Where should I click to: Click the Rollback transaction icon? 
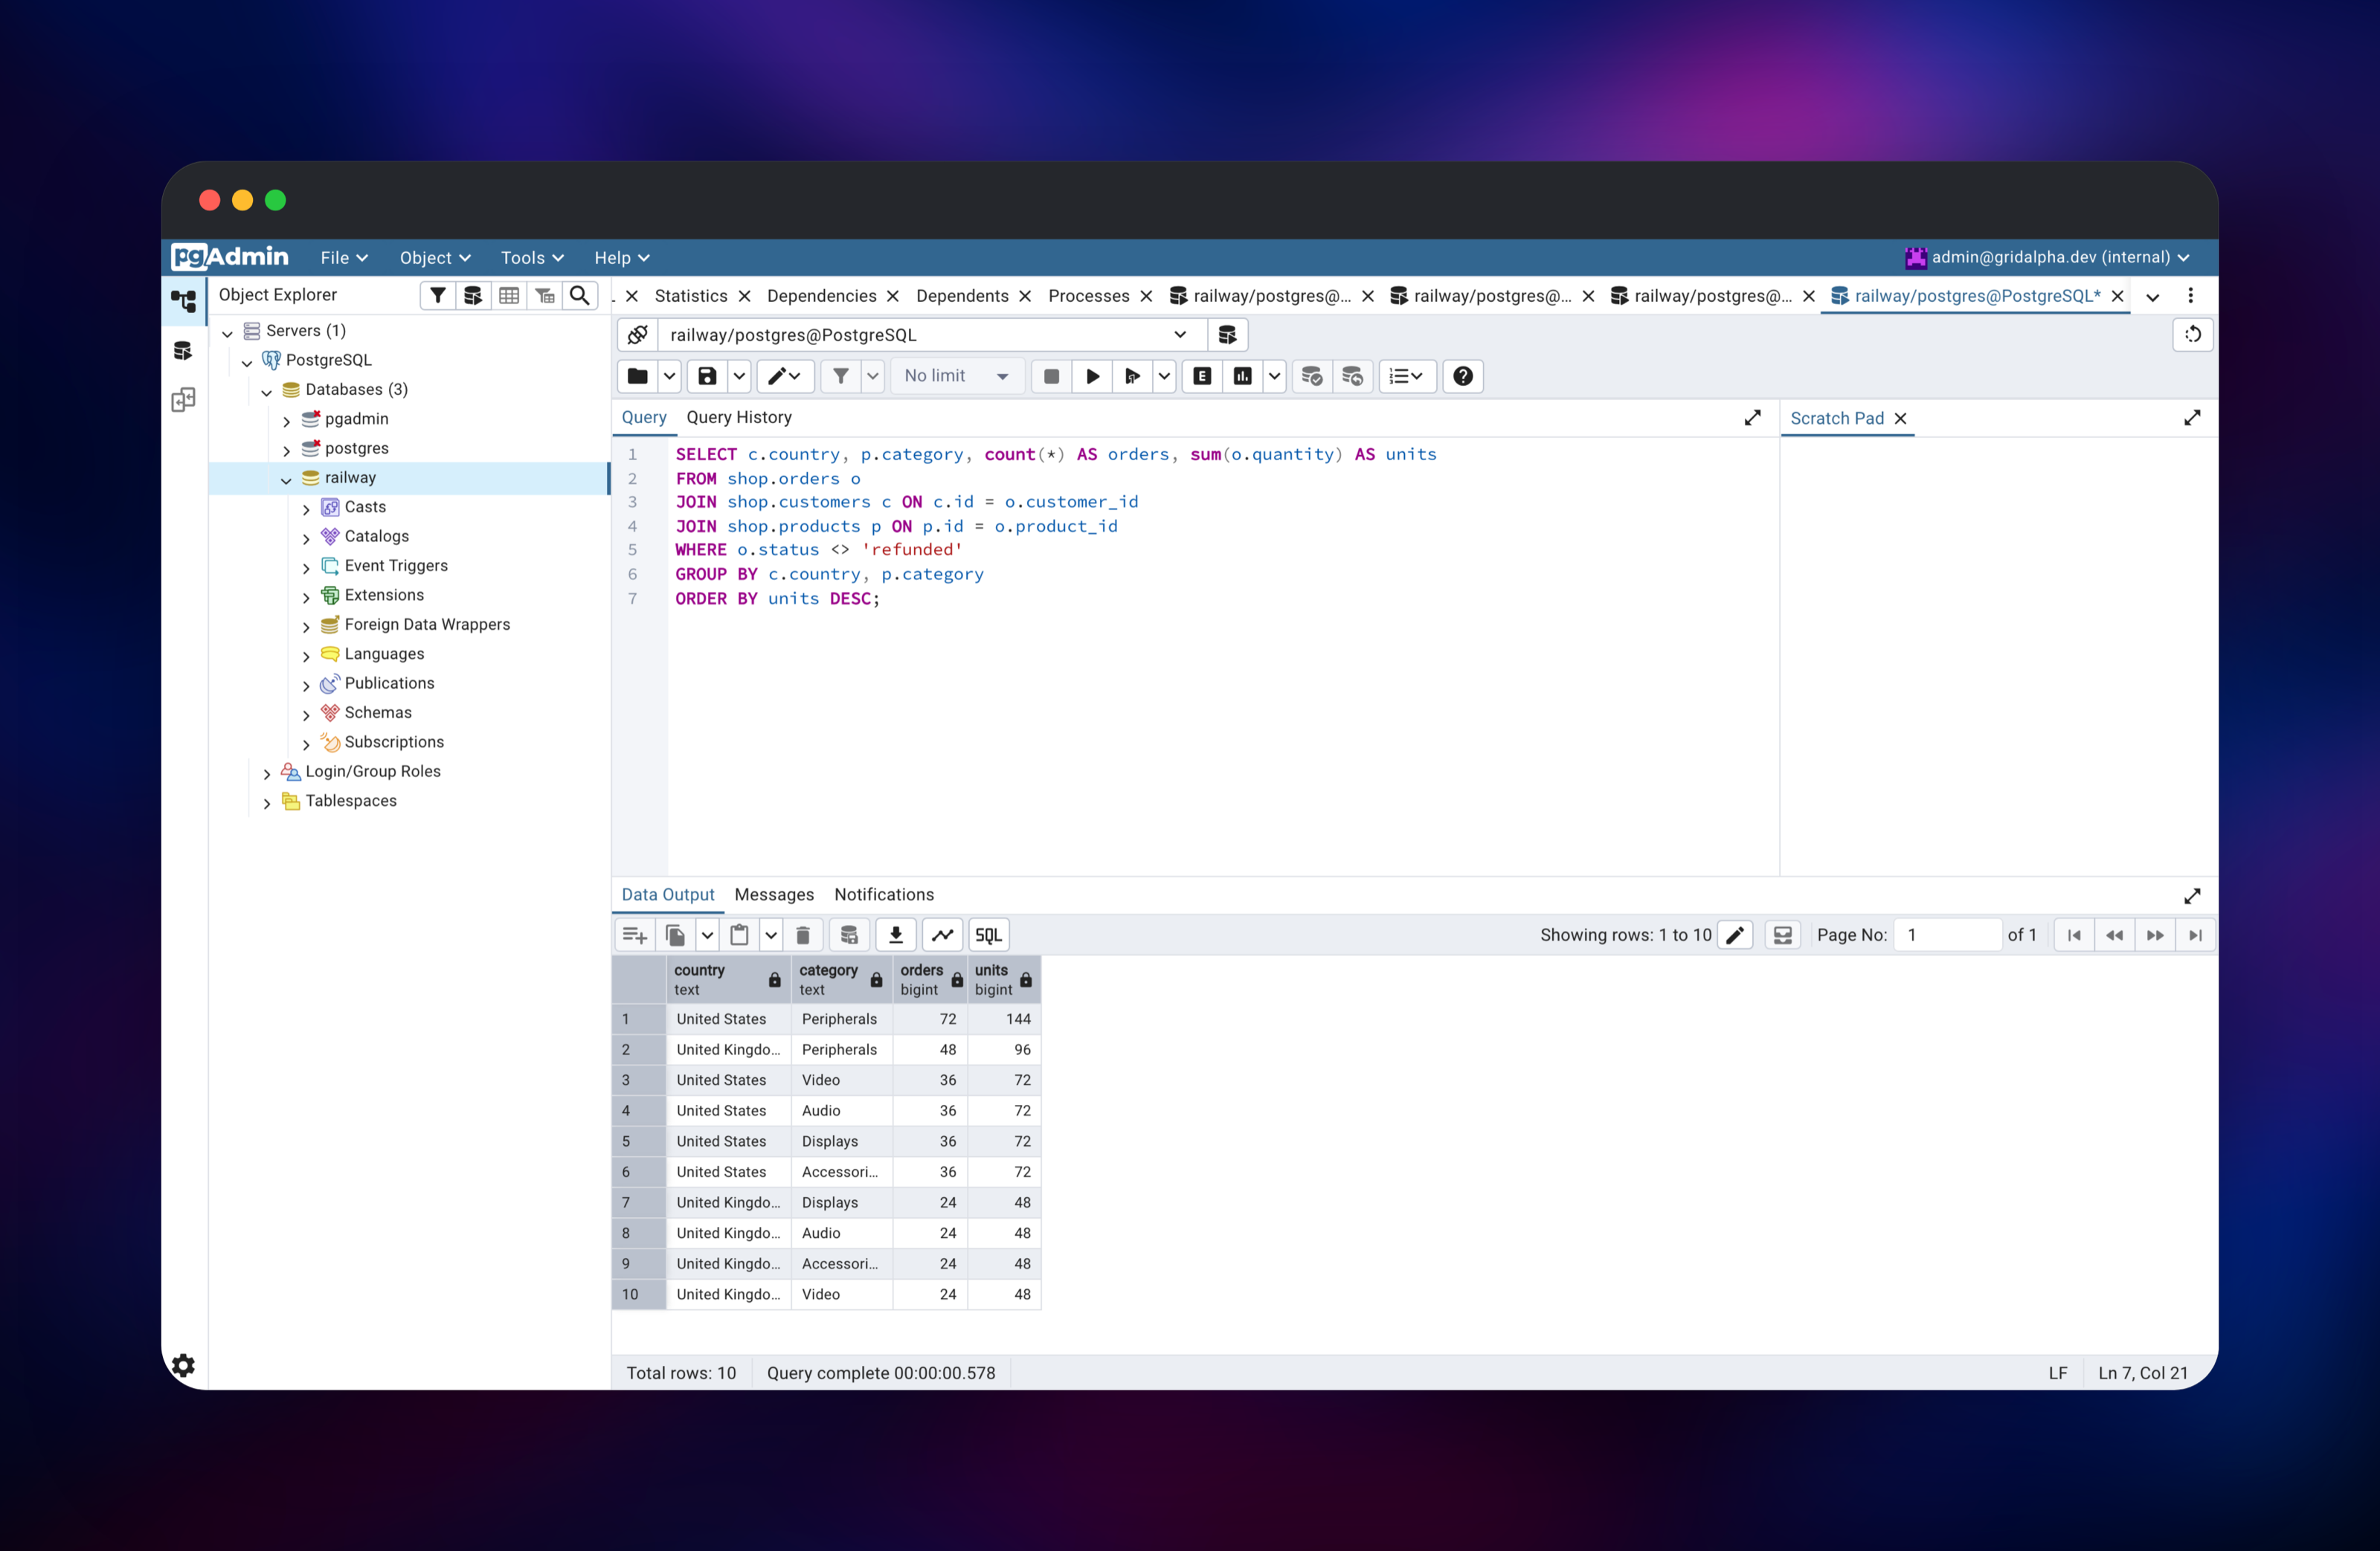(1352, 376)
